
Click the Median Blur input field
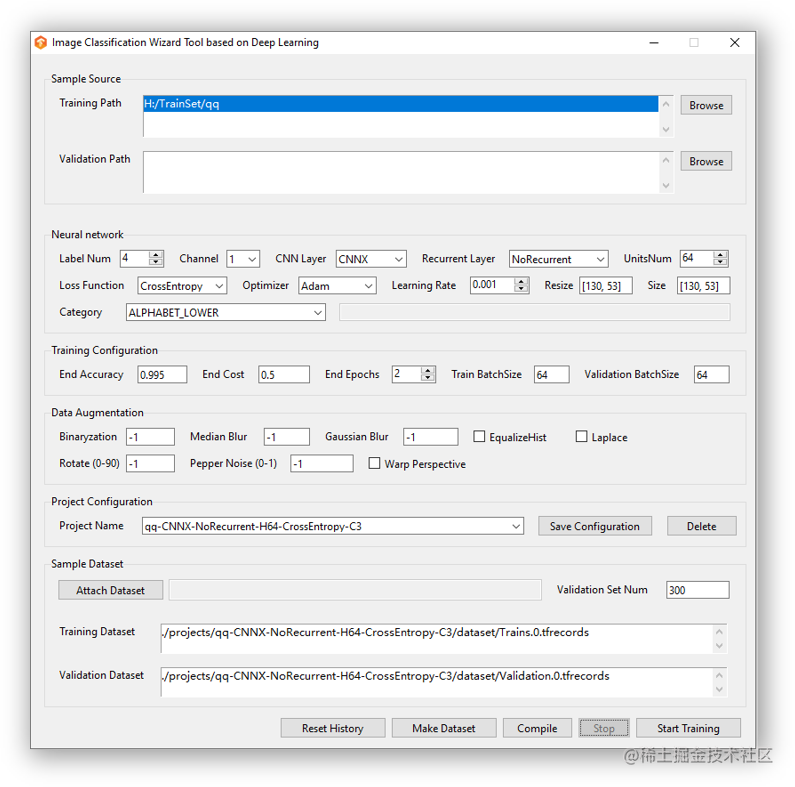coord(287,437)
